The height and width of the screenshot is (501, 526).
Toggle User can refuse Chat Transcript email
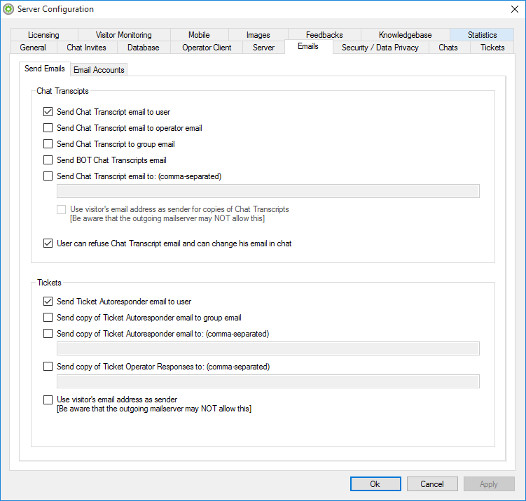pyautogui.click(x=48, y=243)
